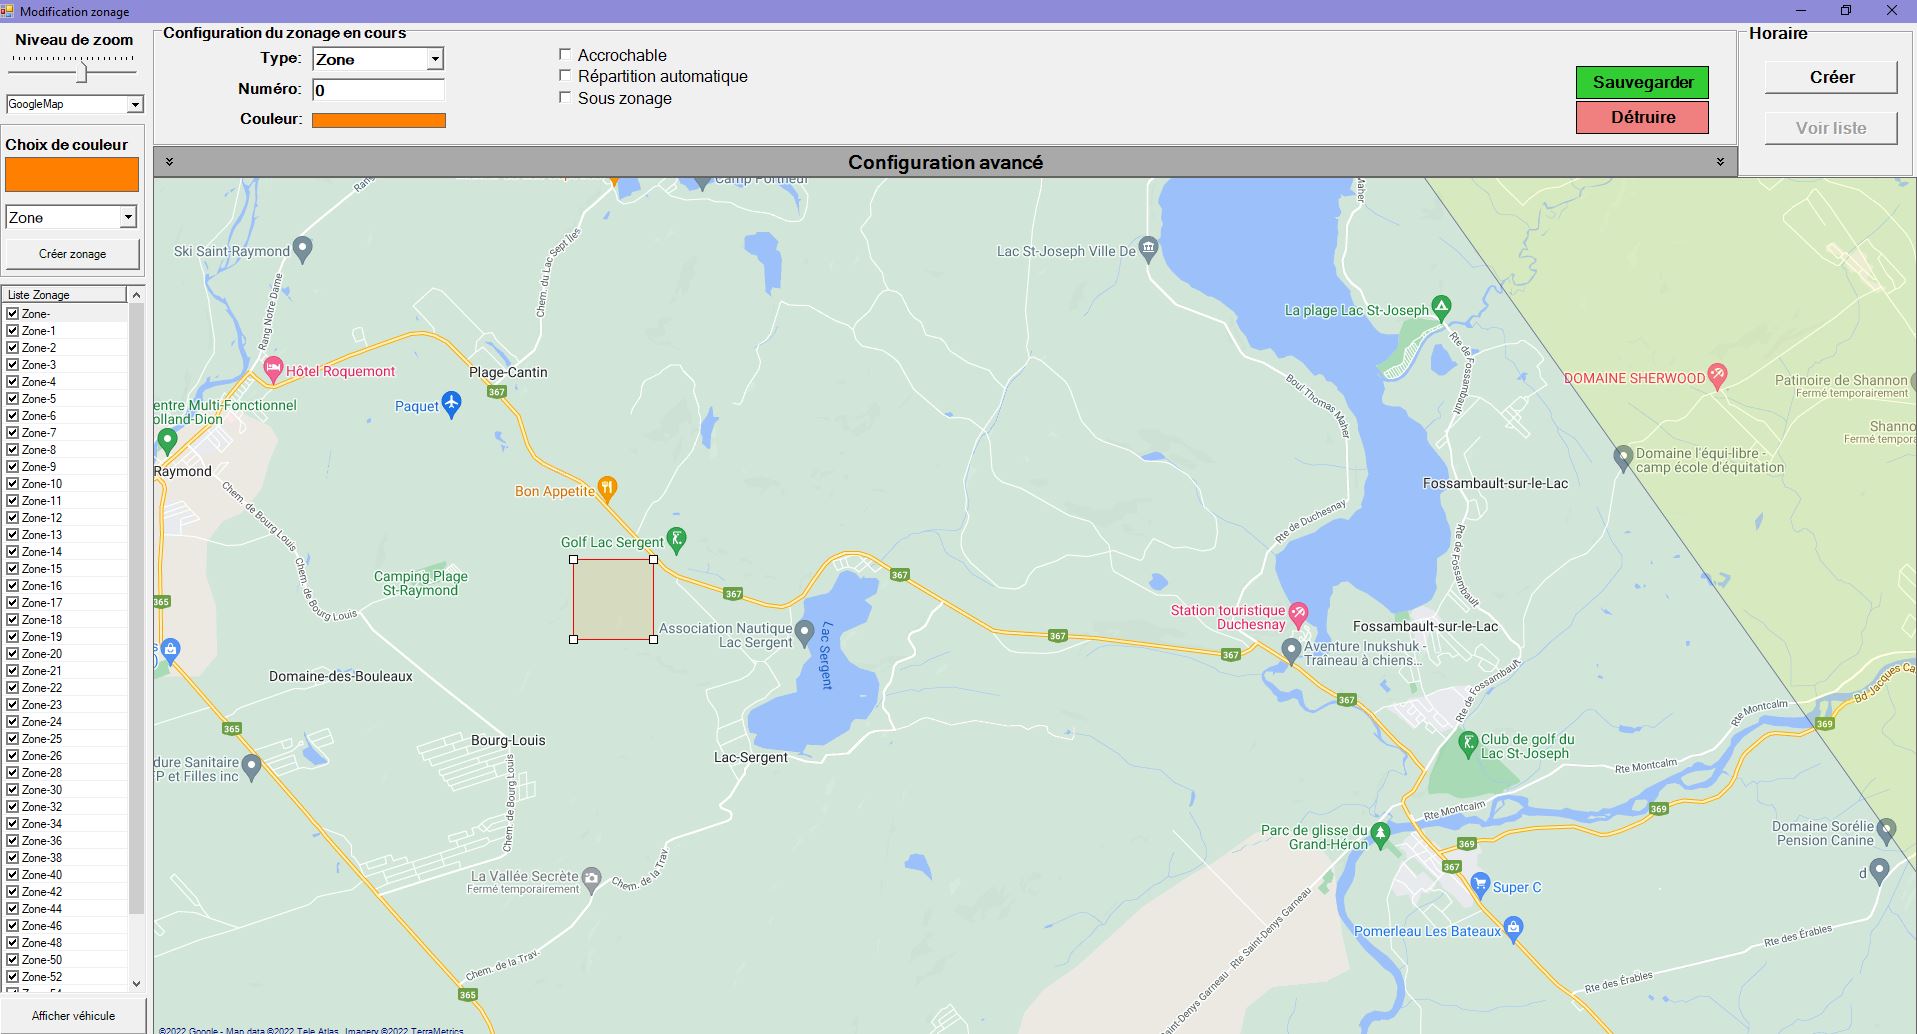This screenshot has height=1034, width=1917.
Task: Click the Bon Appetite restaurant pin
Action: coord(607,489)
